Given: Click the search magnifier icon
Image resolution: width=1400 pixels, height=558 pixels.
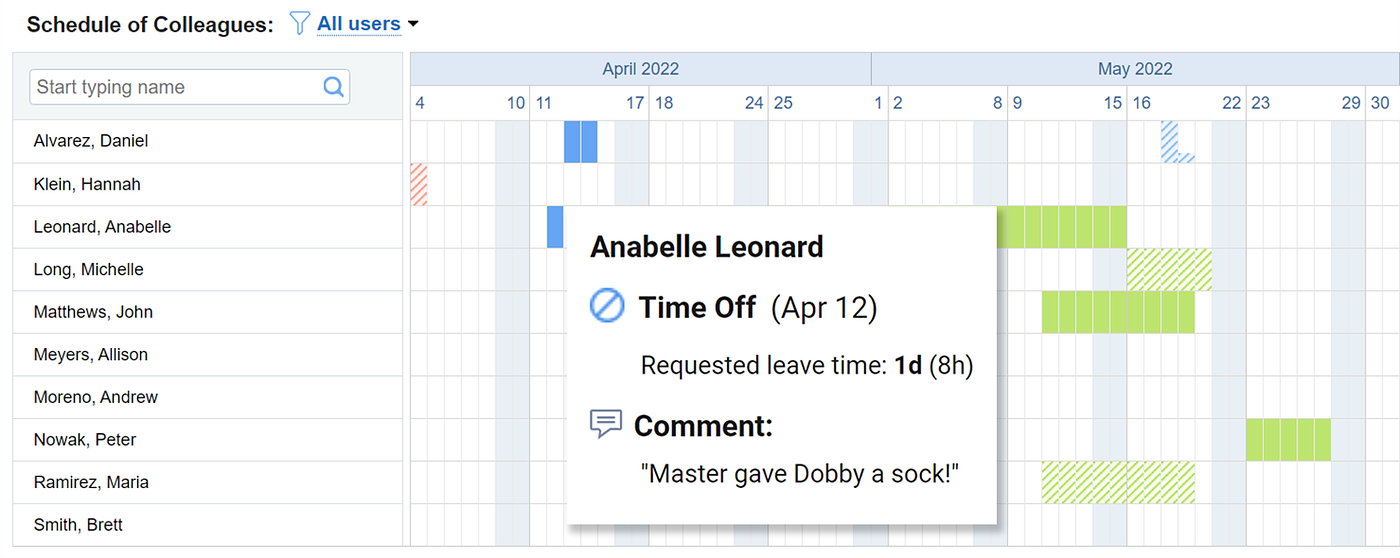Looking at the screenshot, I should click(334, 87).
